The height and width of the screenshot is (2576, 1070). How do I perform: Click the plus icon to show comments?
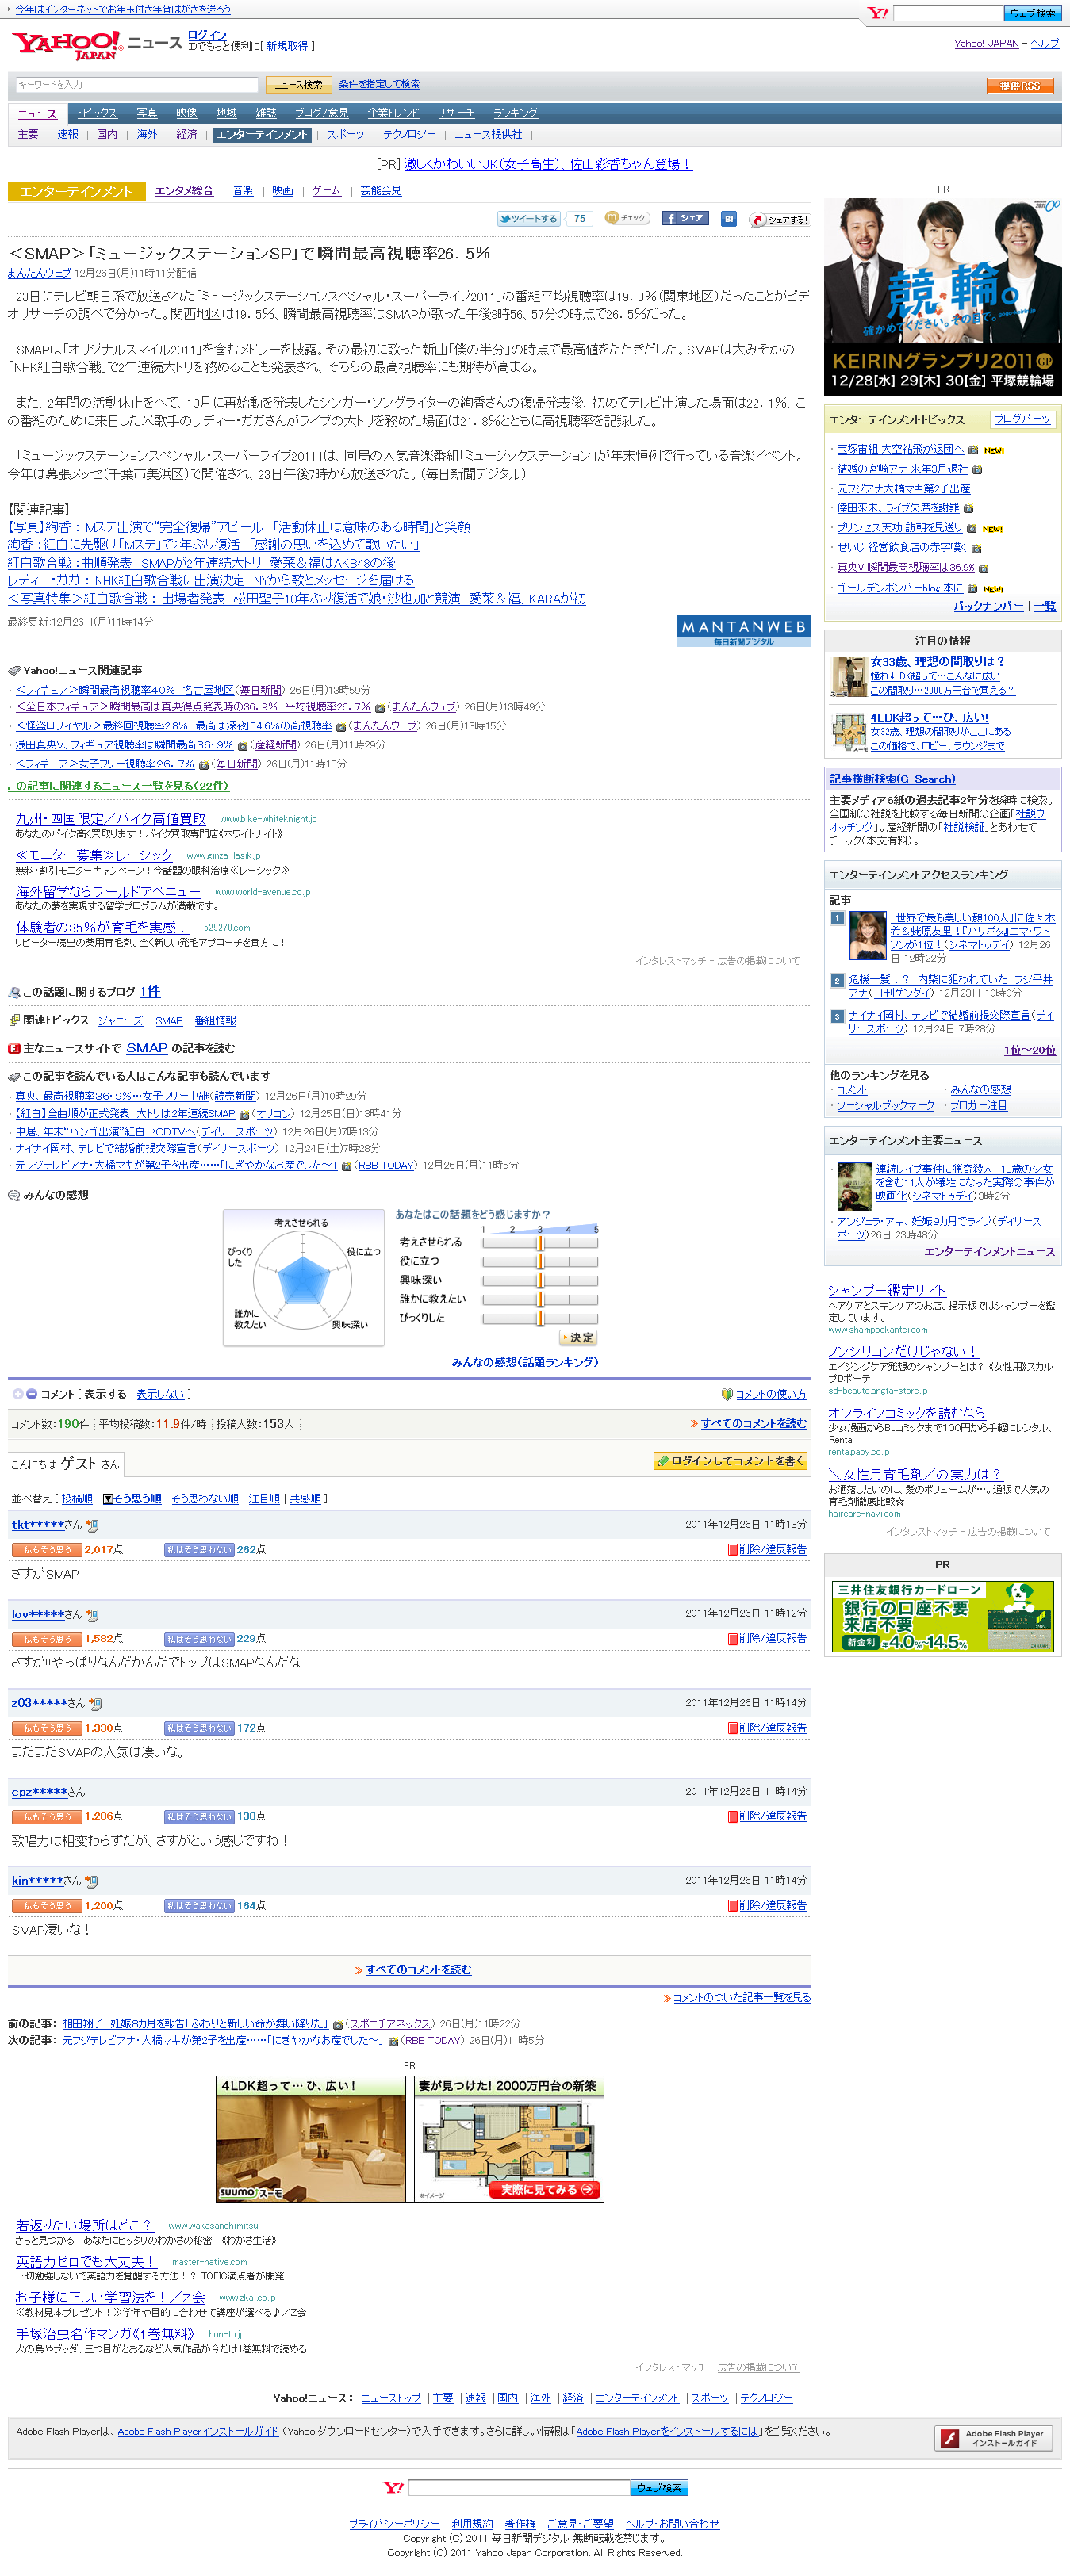click(17, 1394)
